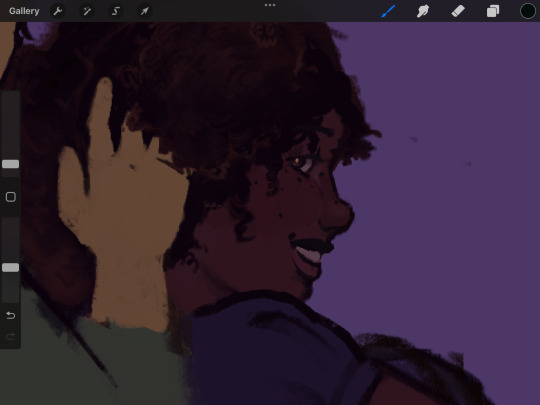Open the Layers panel
Image resolution: width=540 pixels, height=405 pixels.
point(493,11)
